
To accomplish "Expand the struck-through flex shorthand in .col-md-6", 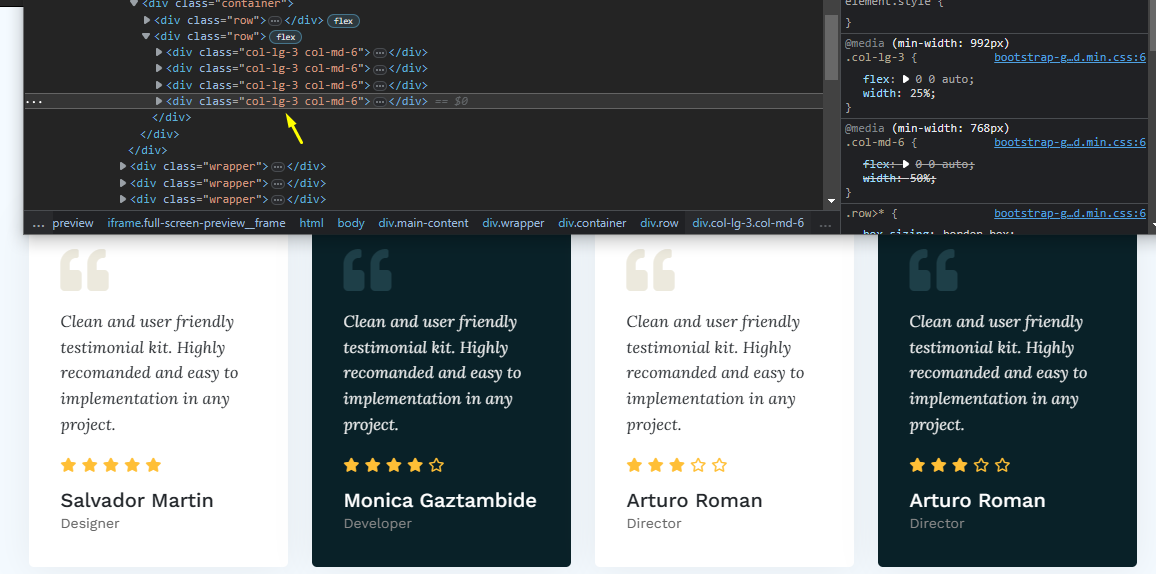I will tap(906, 164).
